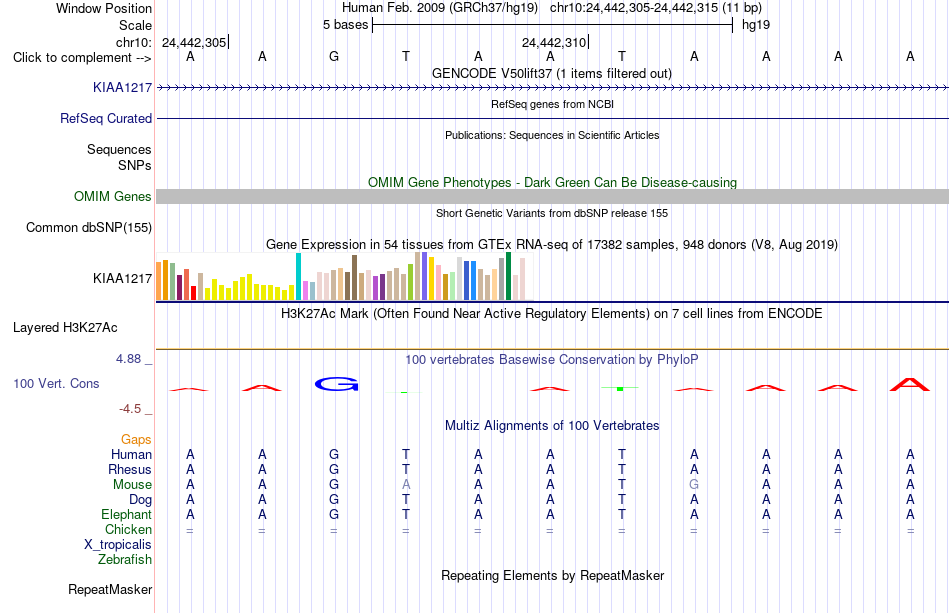The width and height of the screenshot is (950, 613).
Task: Click Short Genetic Variants from dbSNP title
Action: pyautogui.click(x=552, y=213)
